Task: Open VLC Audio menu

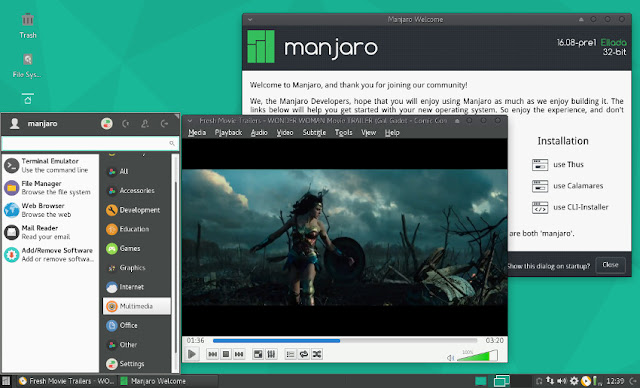Action: 259,133
